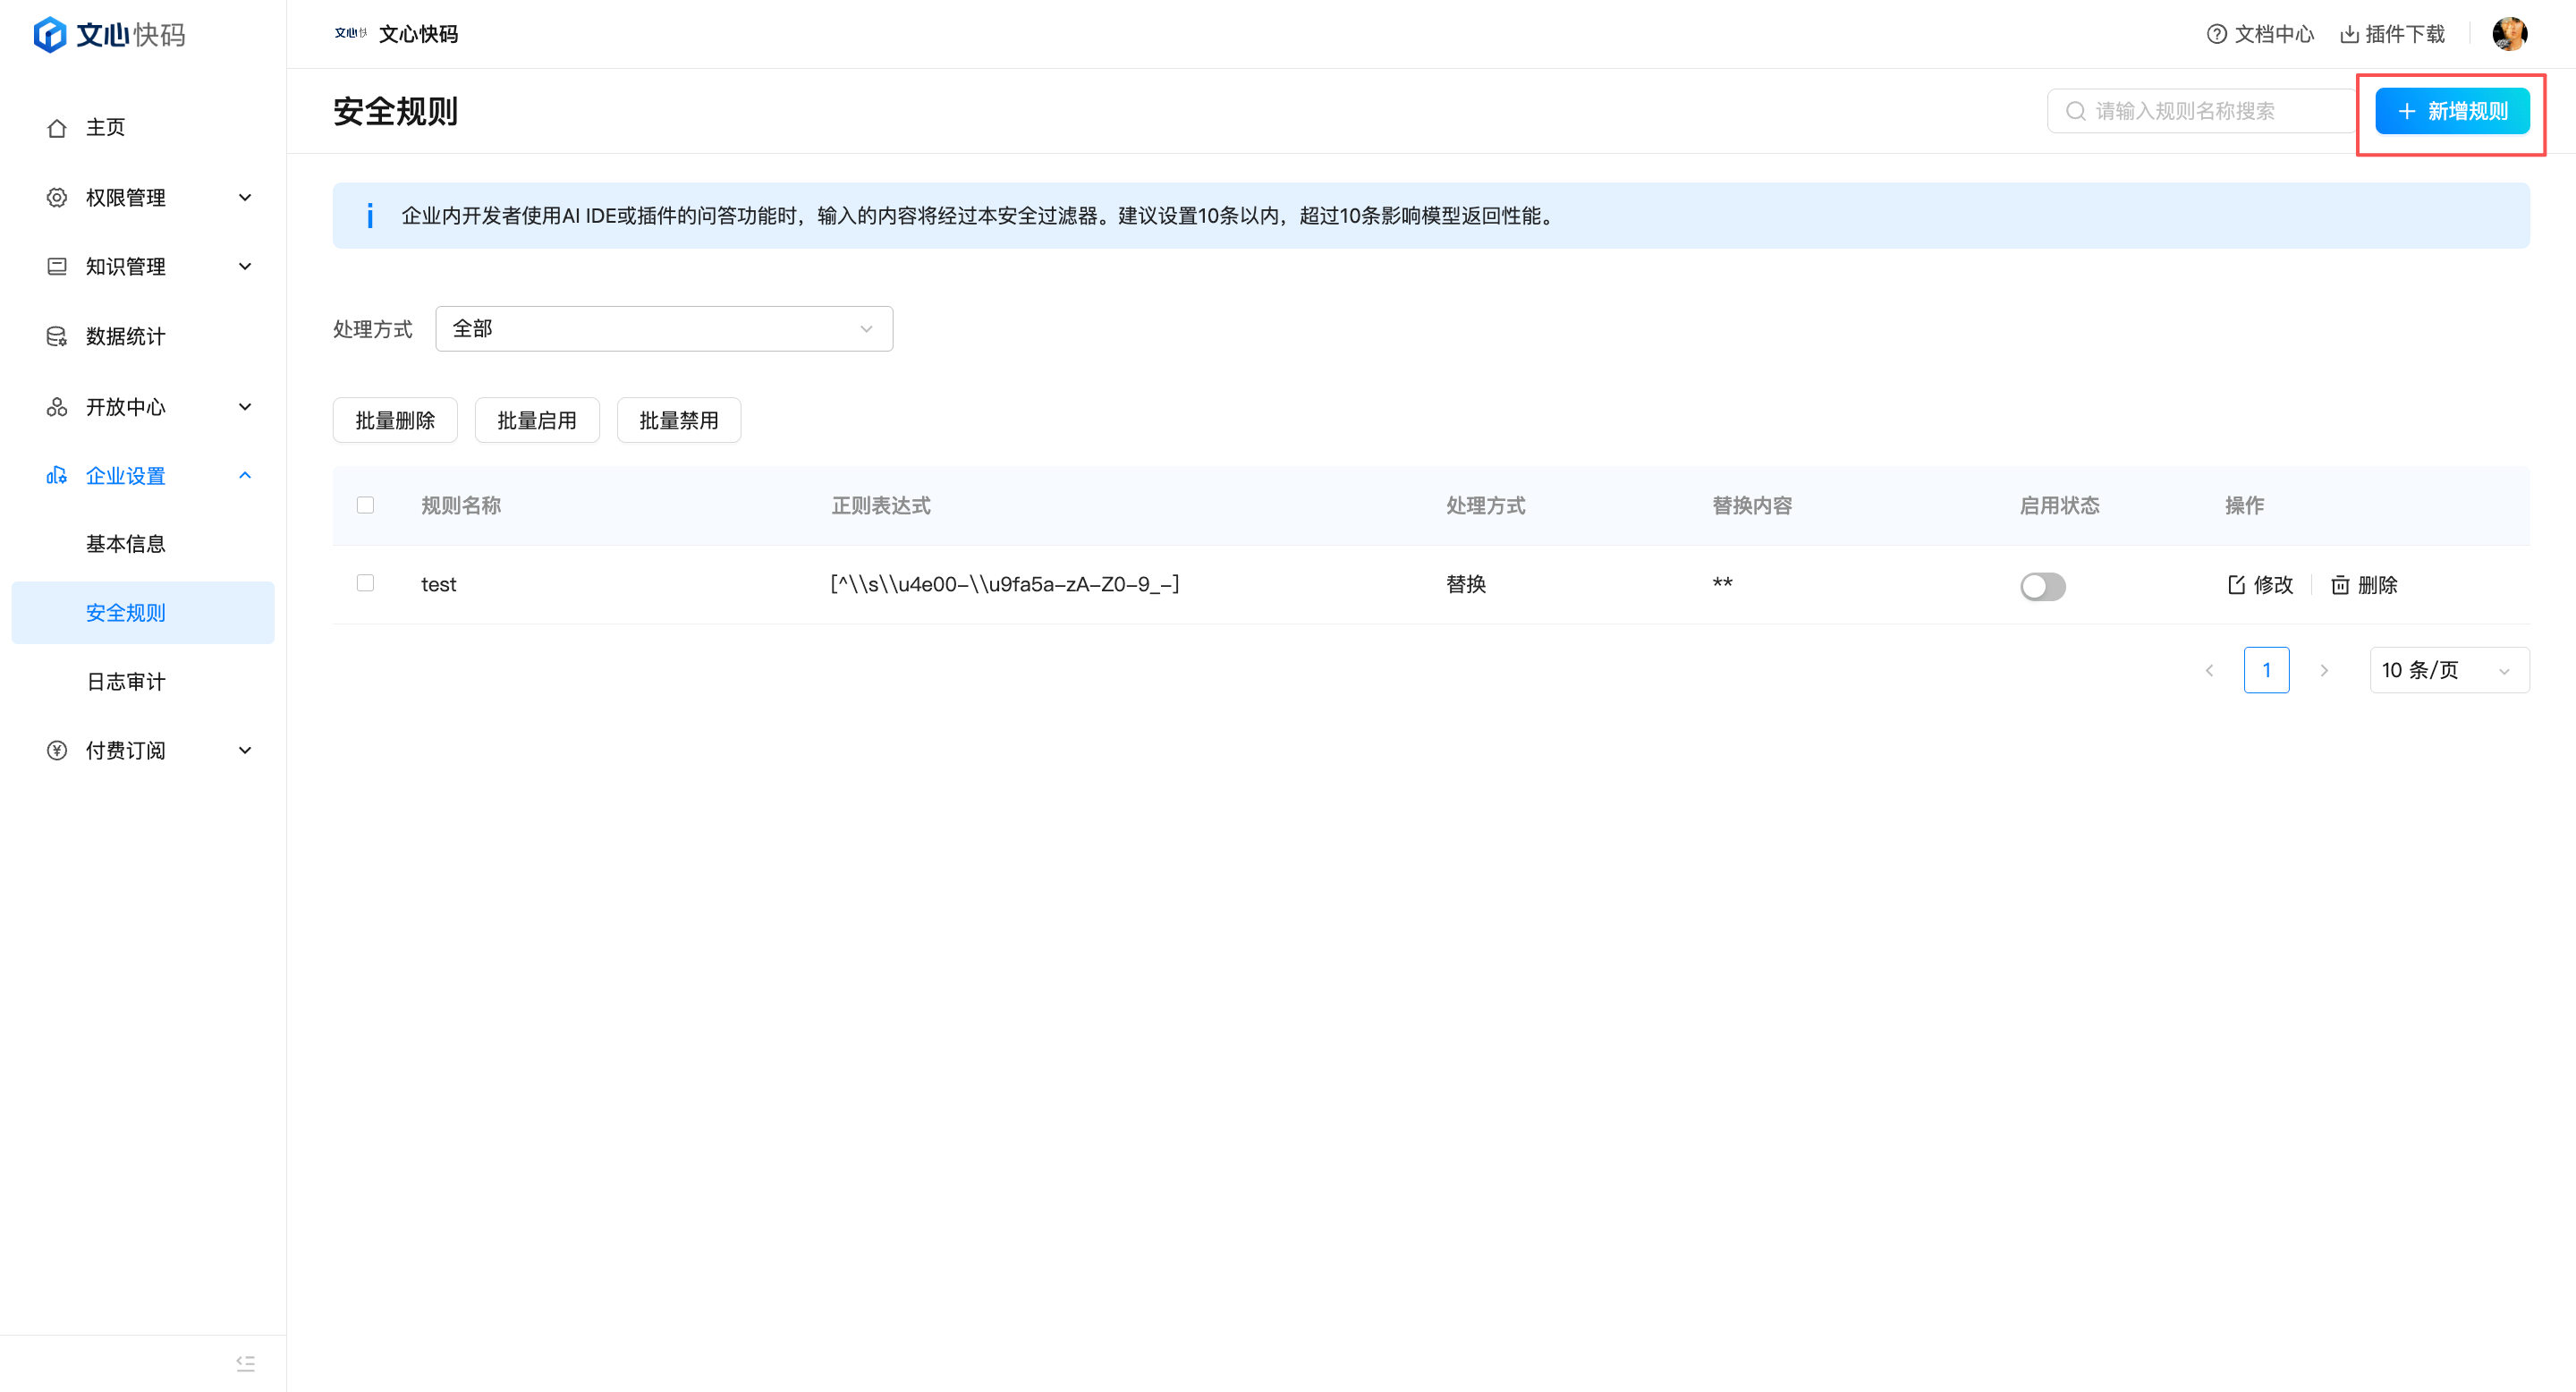Click the sidebar collapse icon at bottom
This screenshot has width=2576, height=1392.
click(x=245, y=1363)
